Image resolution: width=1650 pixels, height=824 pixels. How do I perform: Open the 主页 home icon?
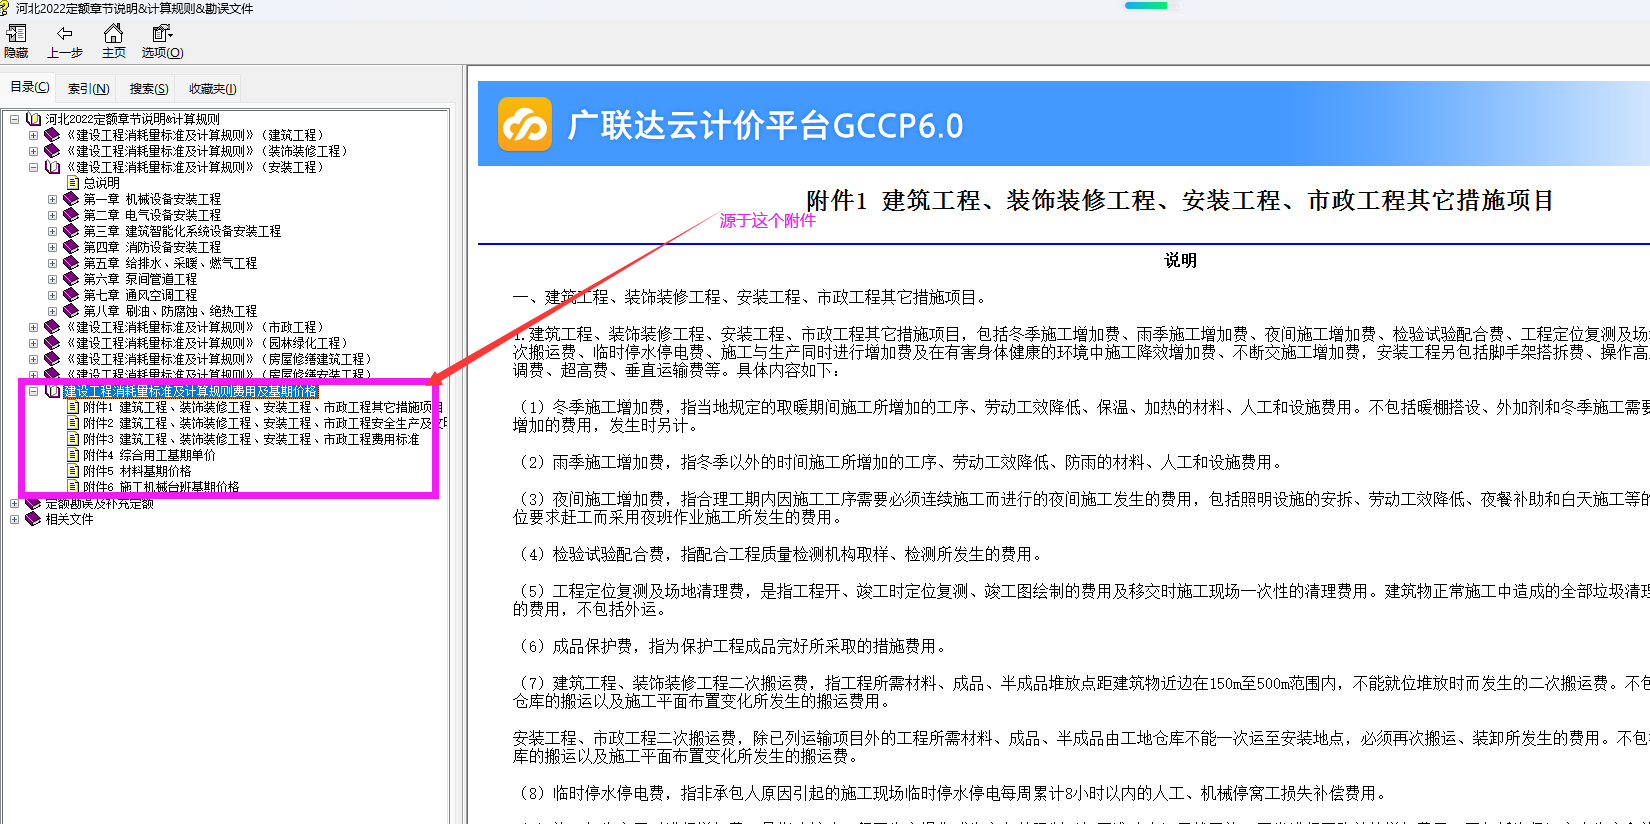click(114, 34)
